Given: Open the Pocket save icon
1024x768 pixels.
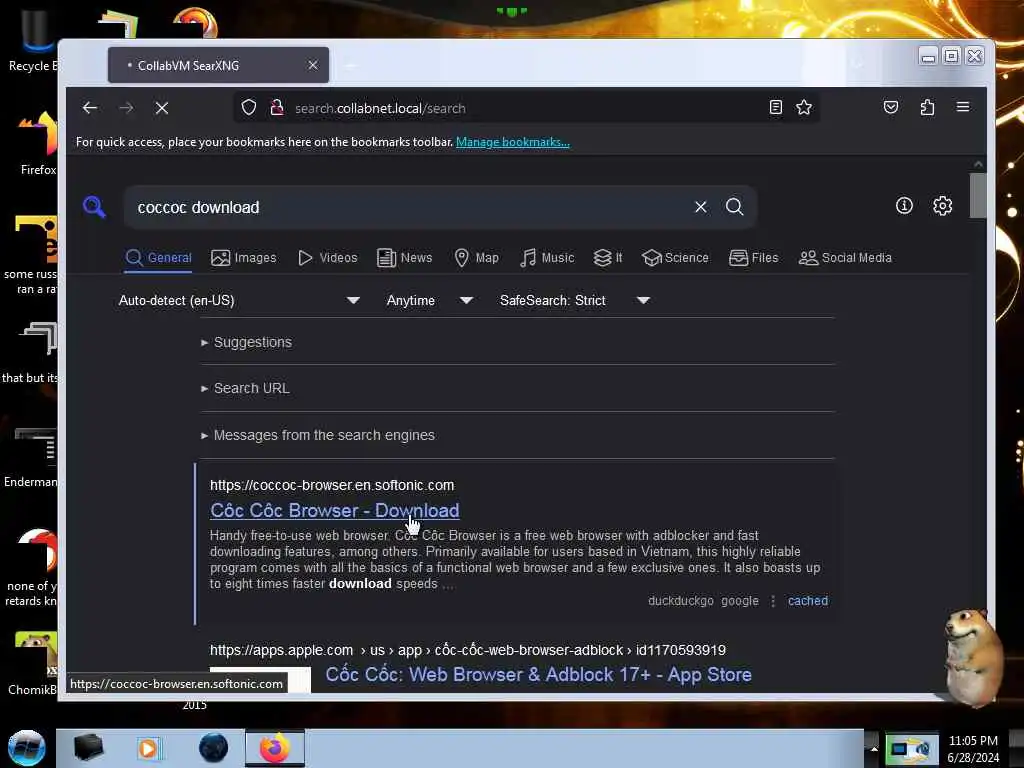Looking at the screenshot, I should 891,108.
